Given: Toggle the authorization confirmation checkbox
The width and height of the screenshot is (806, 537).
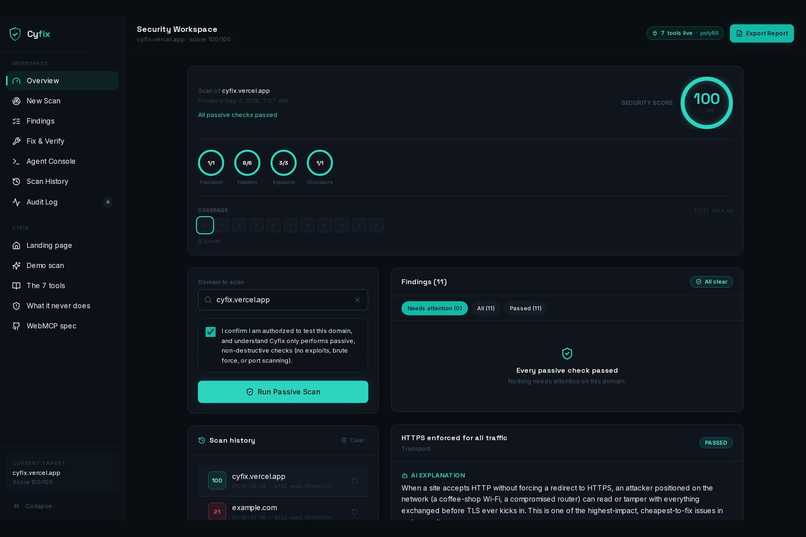Looking at the screenshot, I should click(210, 332).
